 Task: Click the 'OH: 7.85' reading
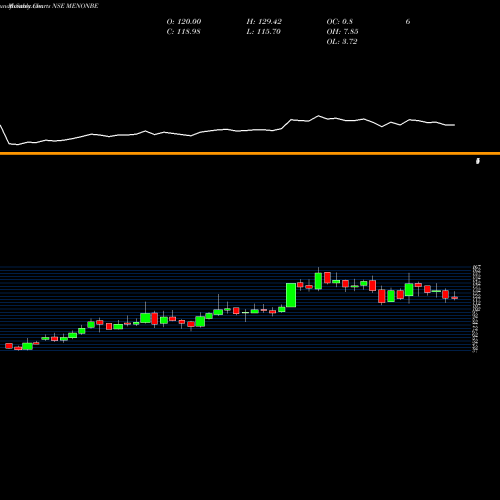(x=342, y=32)
